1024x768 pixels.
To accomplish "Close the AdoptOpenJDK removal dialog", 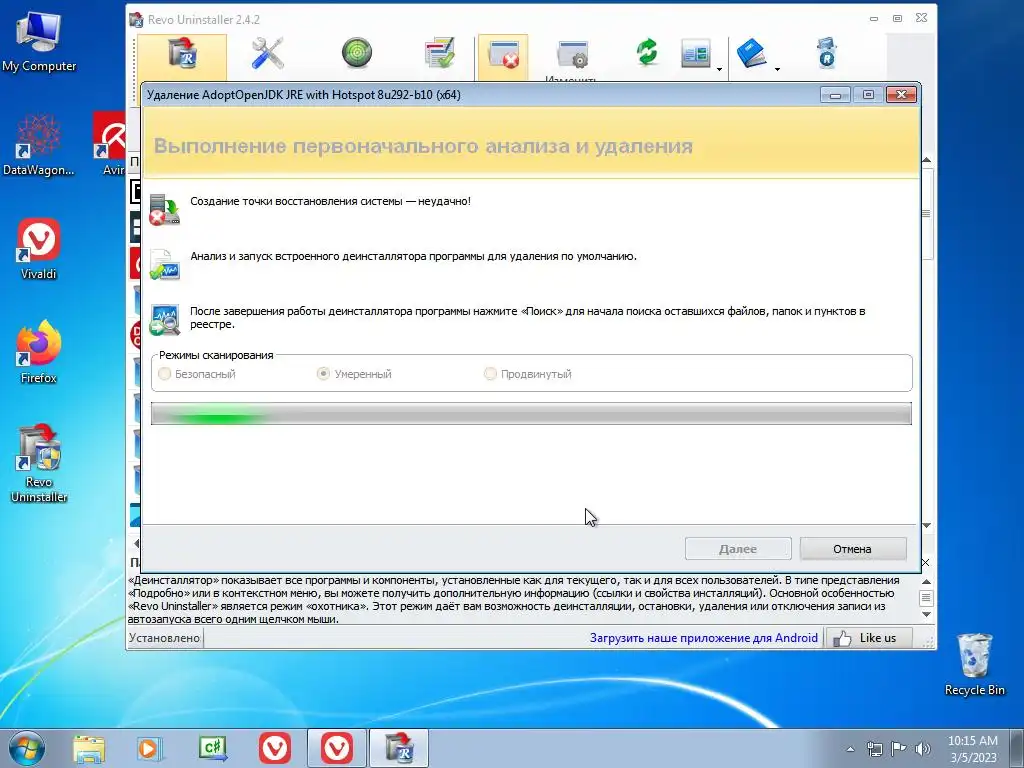I will coord(901,95).
